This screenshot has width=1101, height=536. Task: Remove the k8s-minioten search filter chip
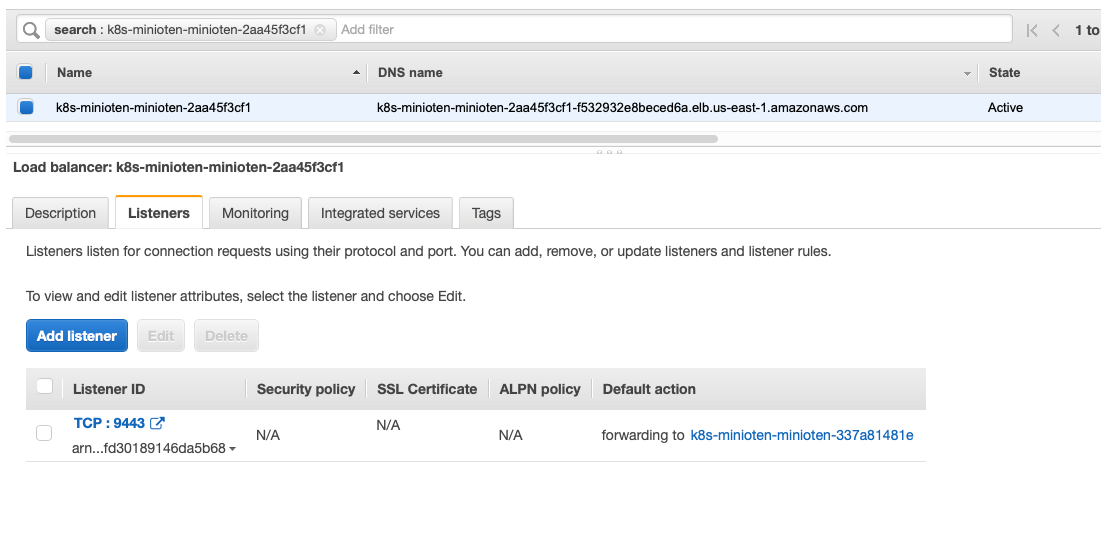[x=320, y=30]
